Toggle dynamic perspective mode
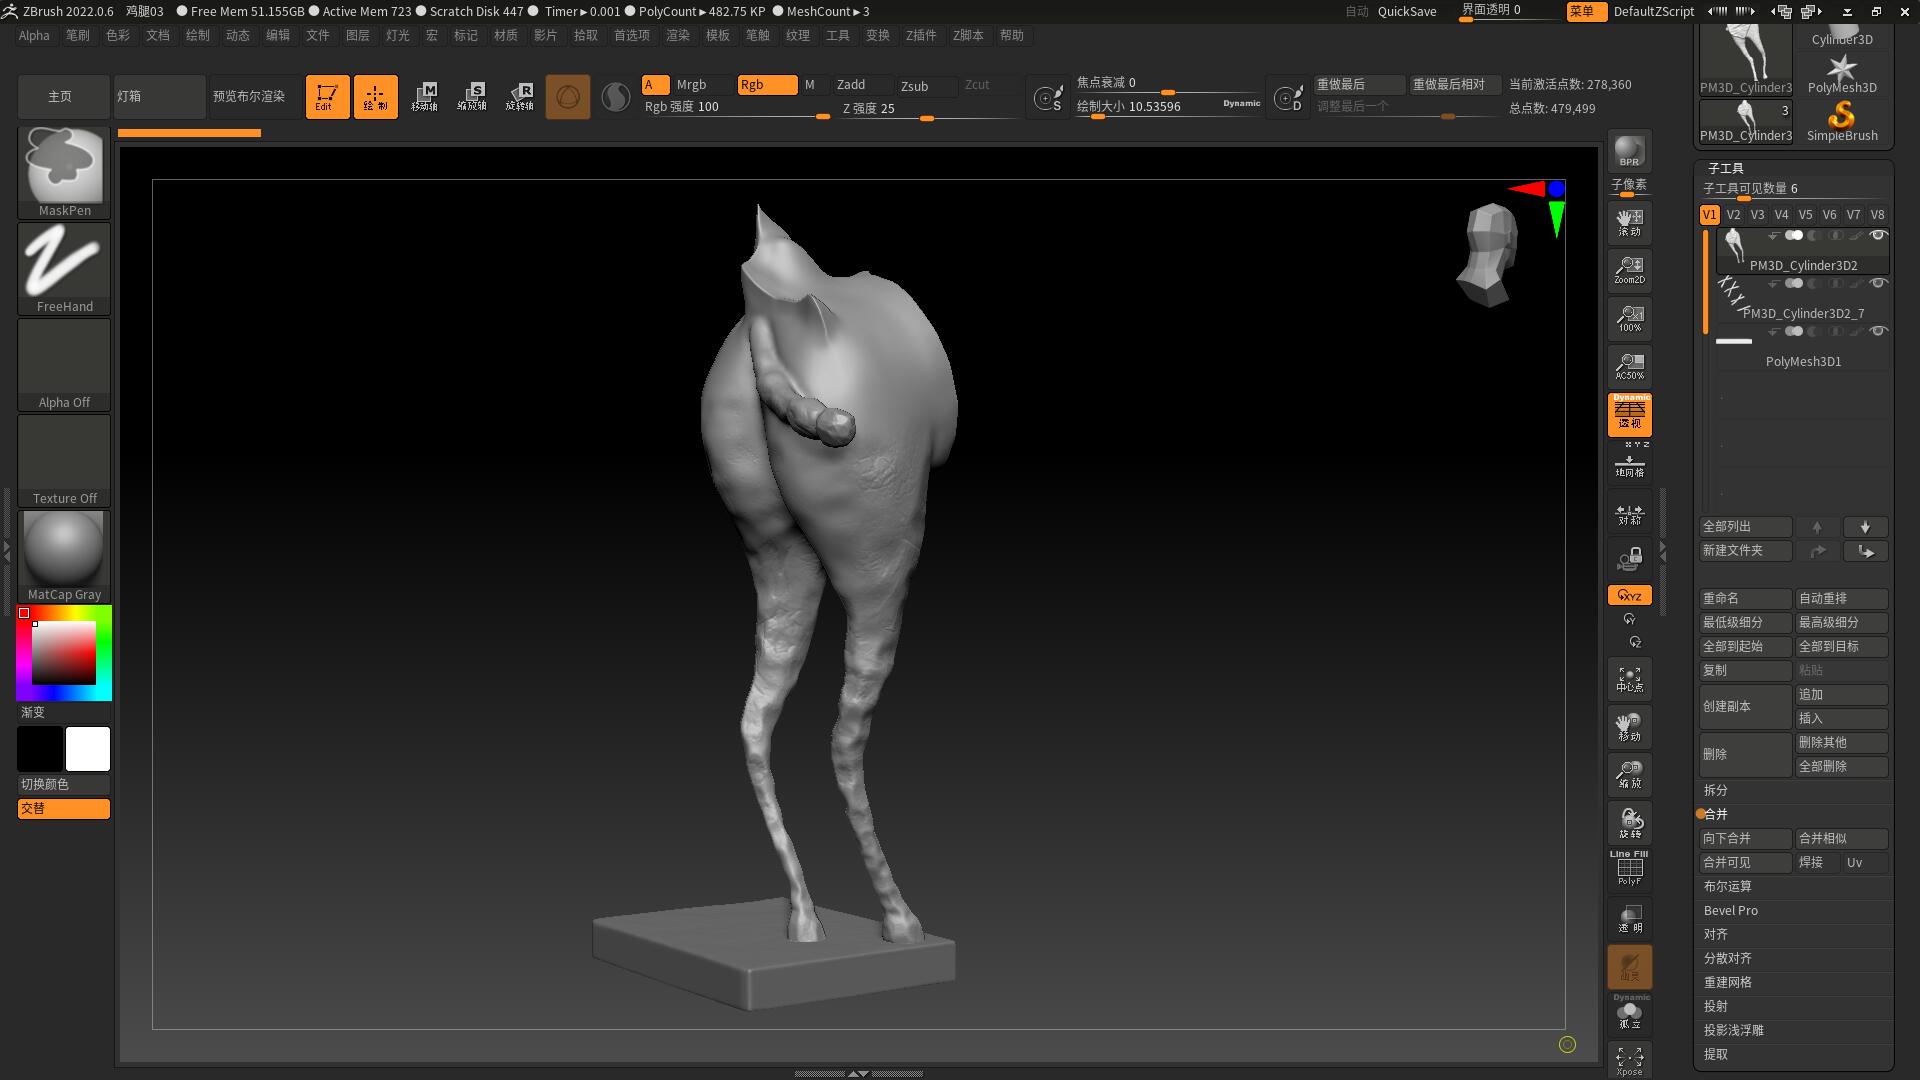1920x1080 pixels. 1629,415
